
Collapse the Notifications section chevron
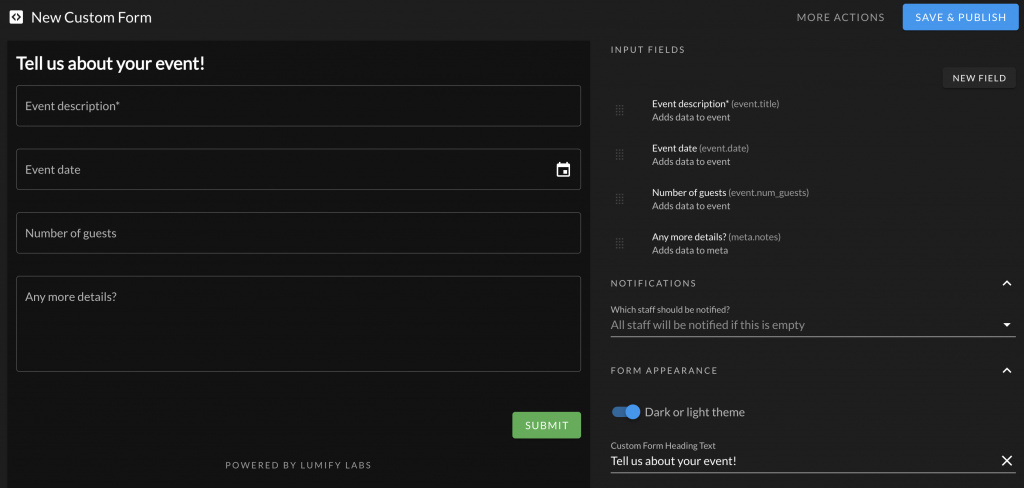1006,284
